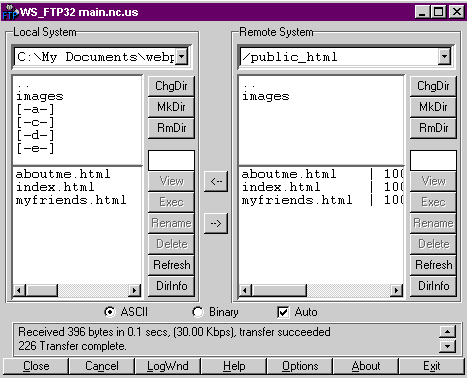The height and width of the screenshot is (378, 467).
Task: Click the right arrow upload transfer button
Action: tap(216, 223)
